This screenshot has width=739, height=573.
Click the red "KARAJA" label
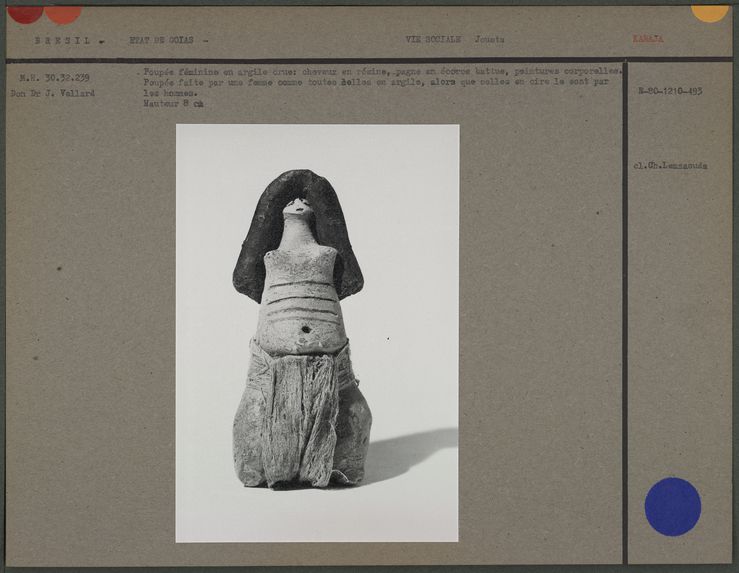click(647, 40)
